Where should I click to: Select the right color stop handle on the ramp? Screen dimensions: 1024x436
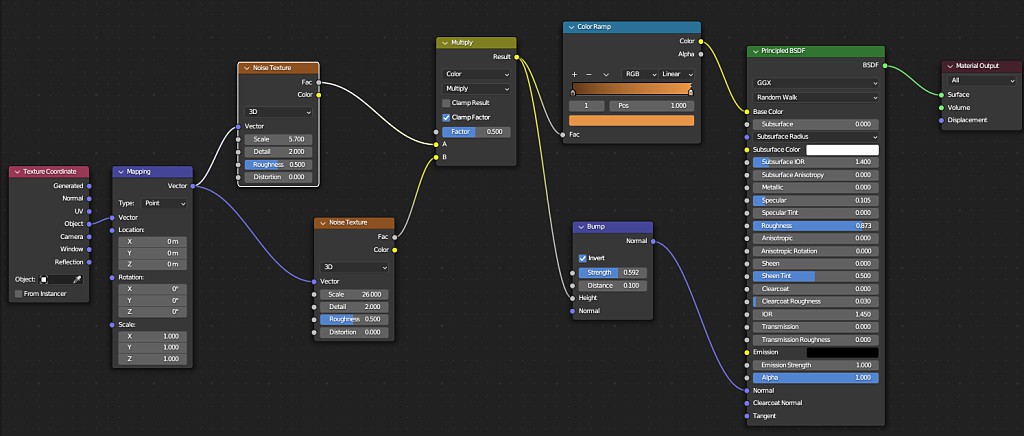pyautogui.click(x=691, y=93)
